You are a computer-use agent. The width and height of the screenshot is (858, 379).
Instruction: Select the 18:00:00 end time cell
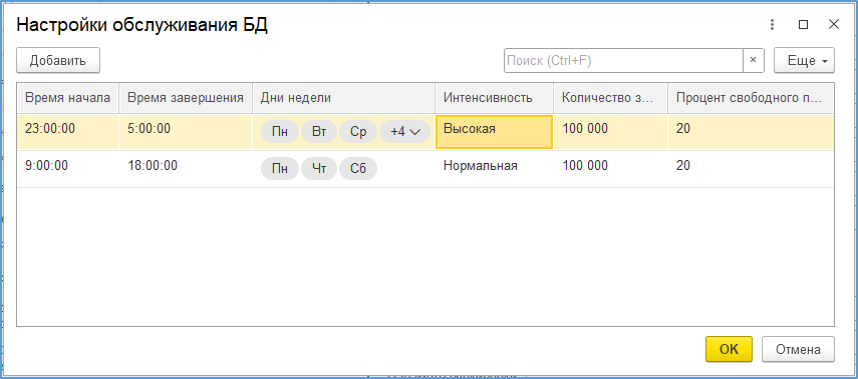pyautogui.click(x=185, y=169)
